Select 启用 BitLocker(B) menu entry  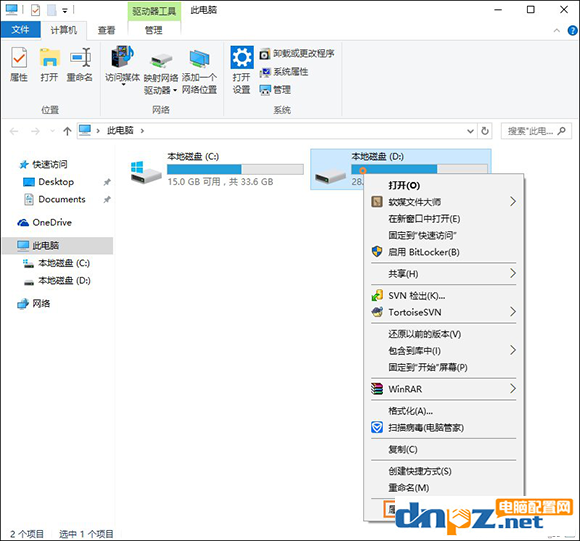tap(424, 252)
